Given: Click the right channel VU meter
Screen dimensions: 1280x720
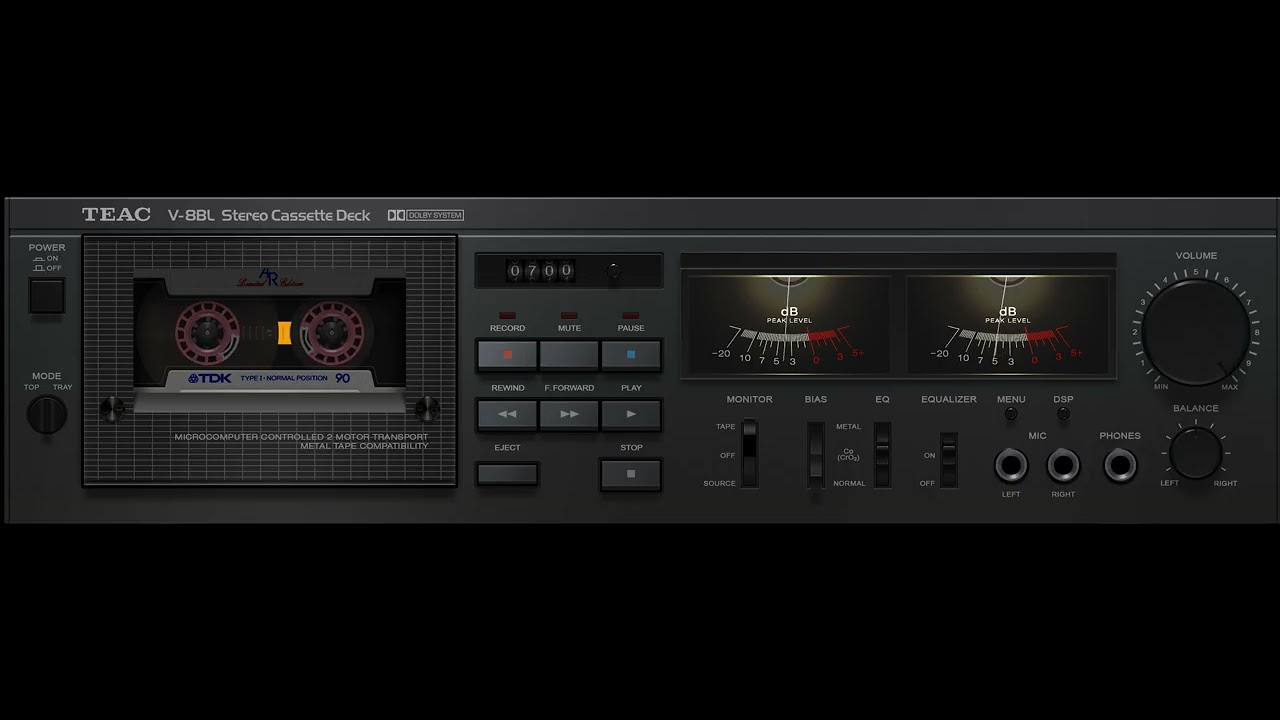Looking at the screenshot, I should point(1007,324).
